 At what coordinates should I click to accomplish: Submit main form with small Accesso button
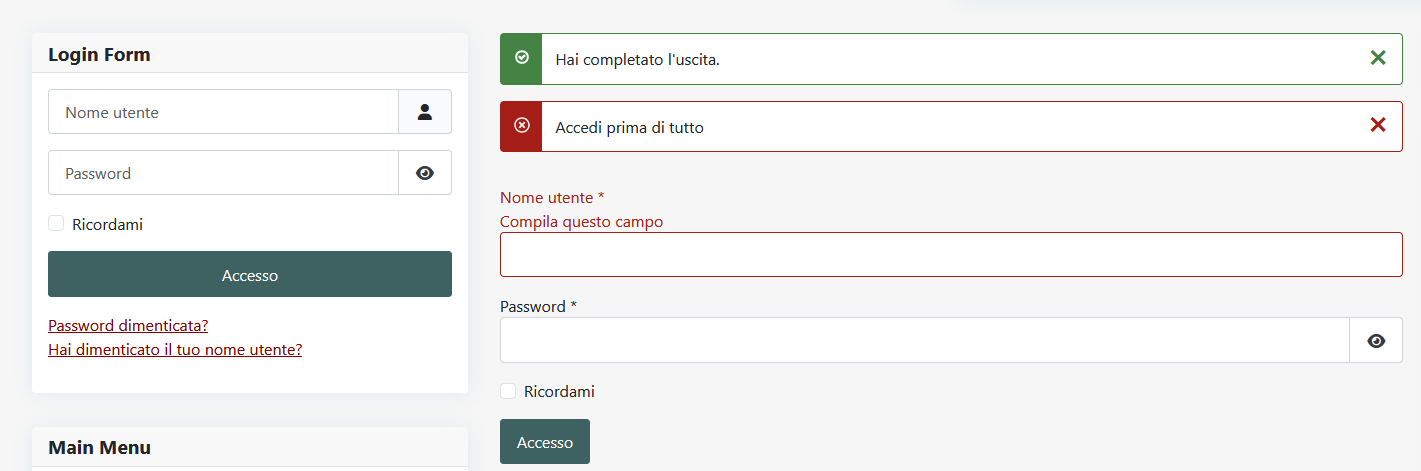point(545,441)
